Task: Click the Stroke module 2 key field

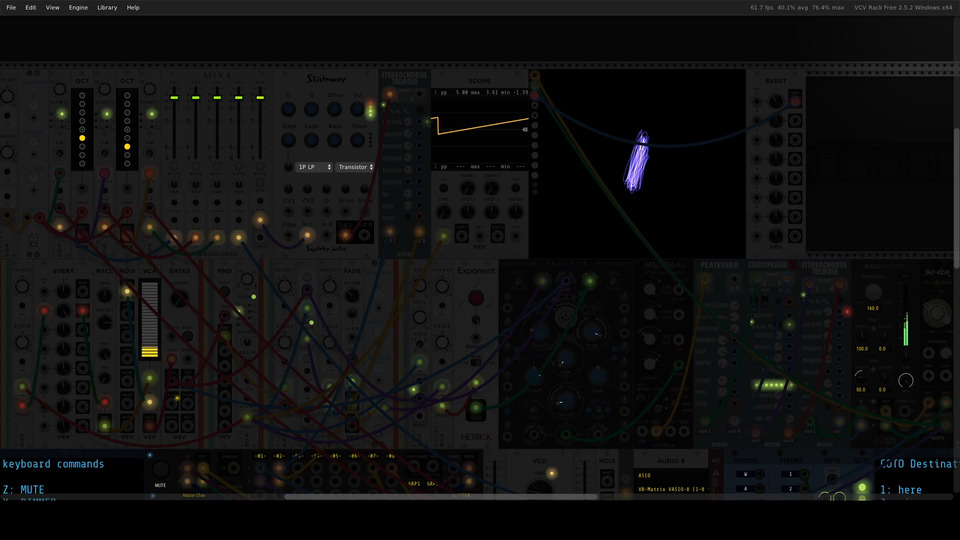Action: pyautogui.click(x=790, y=489)
